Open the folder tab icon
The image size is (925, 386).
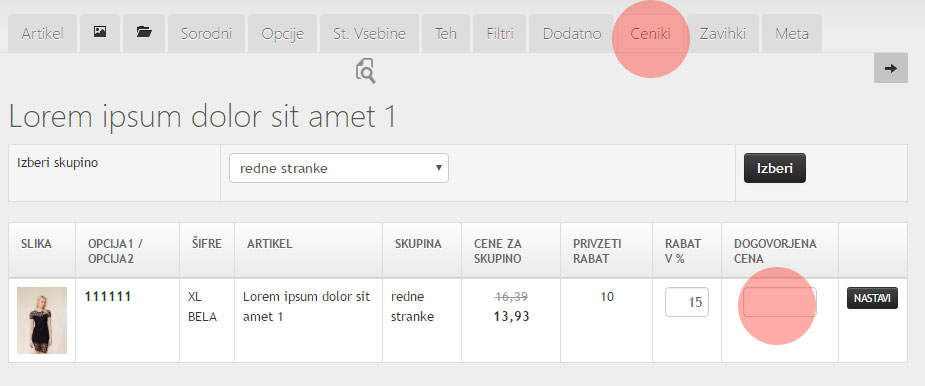coord(143,33)
